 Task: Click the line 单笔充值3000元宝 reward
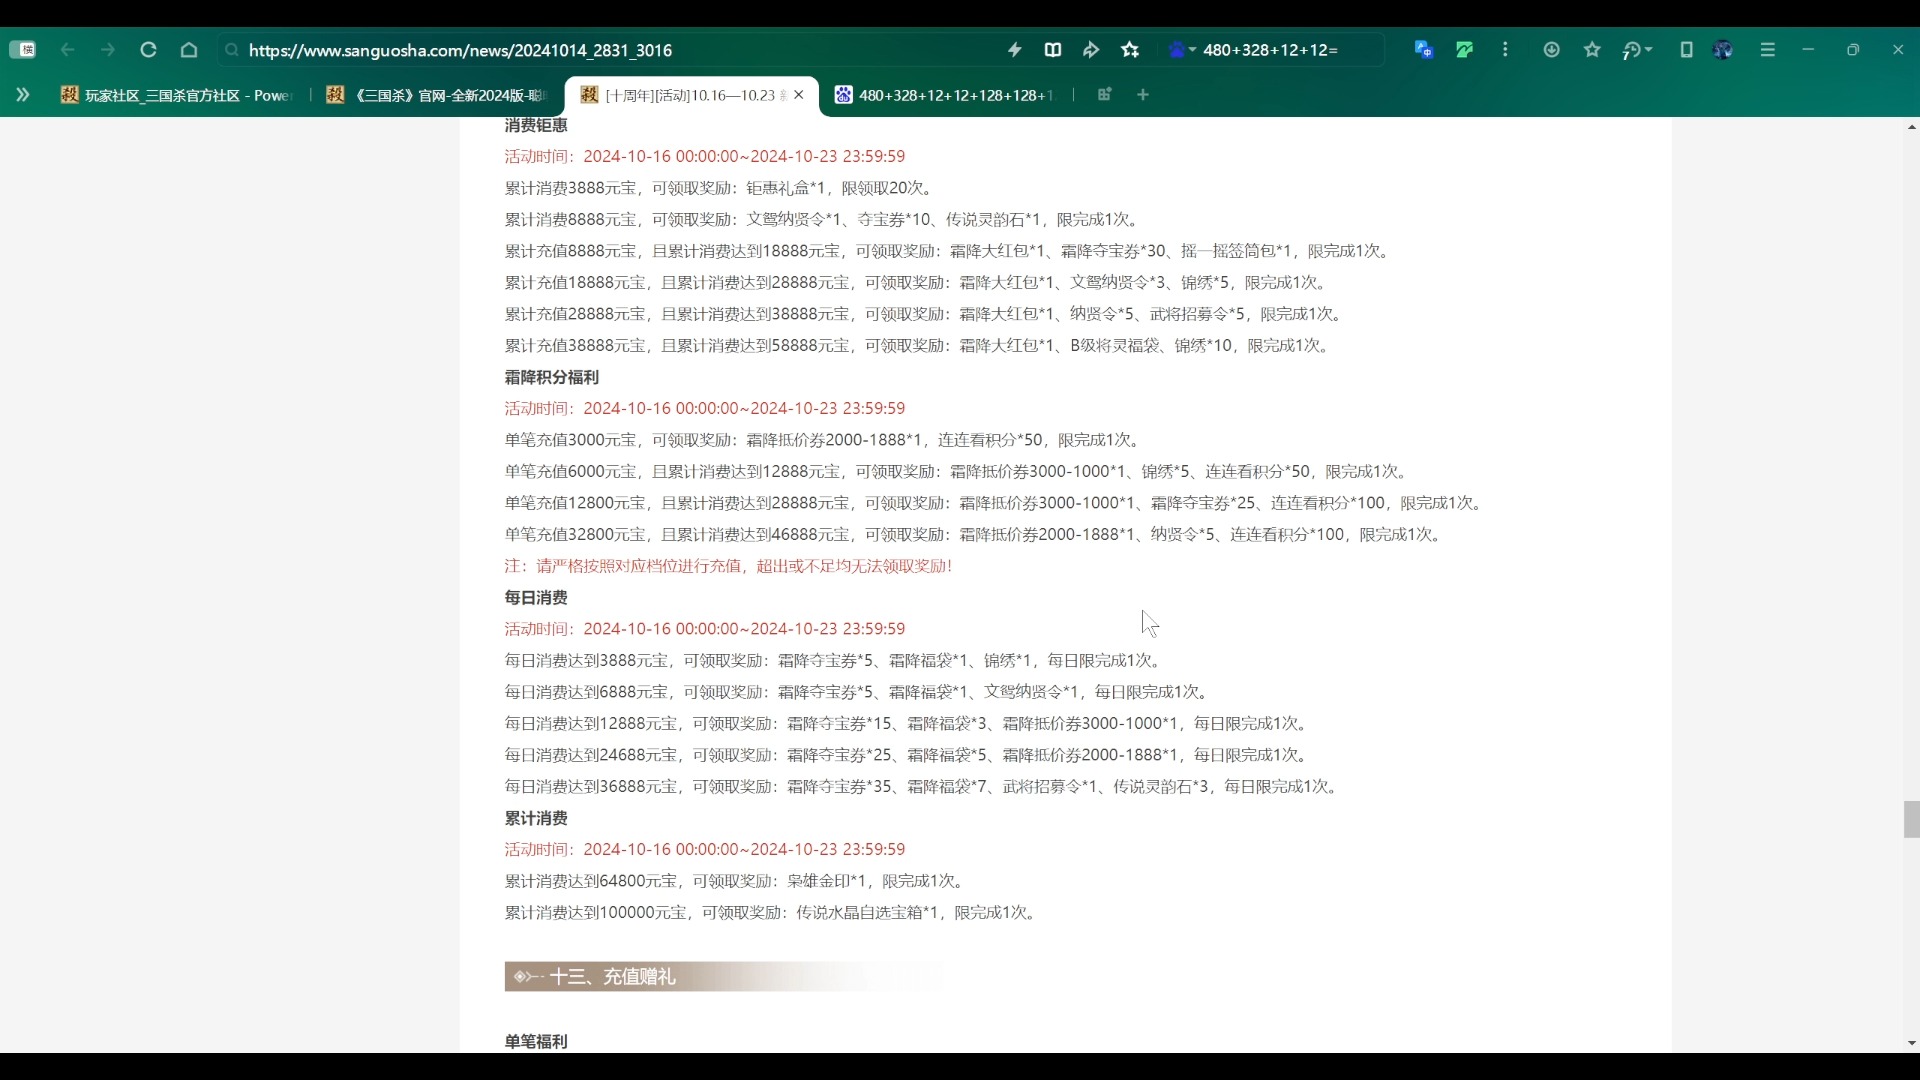pyautogui.click(x=824, y=440)
